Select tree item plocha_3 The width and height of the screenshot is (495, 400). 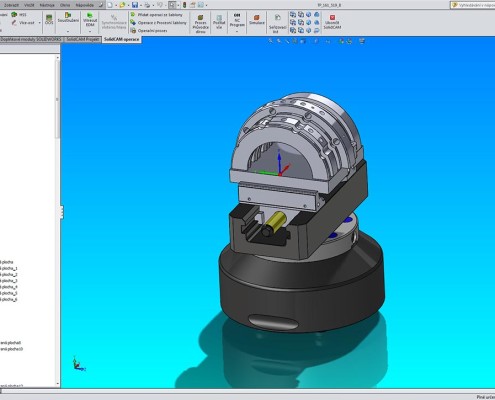pyautogui.click(x=9, y=281)
